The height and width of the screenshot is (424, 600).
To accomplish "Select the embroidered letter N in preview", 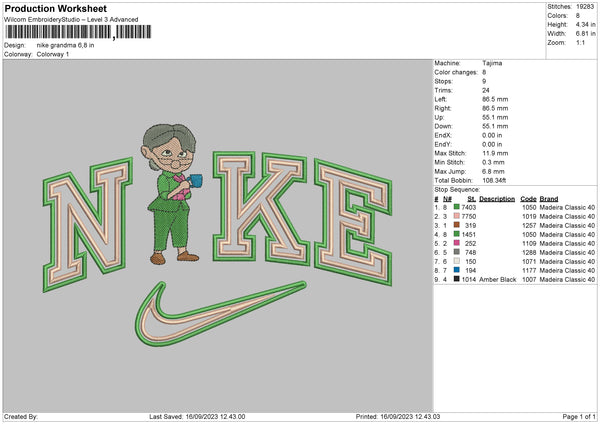I will tap(88, 224).
